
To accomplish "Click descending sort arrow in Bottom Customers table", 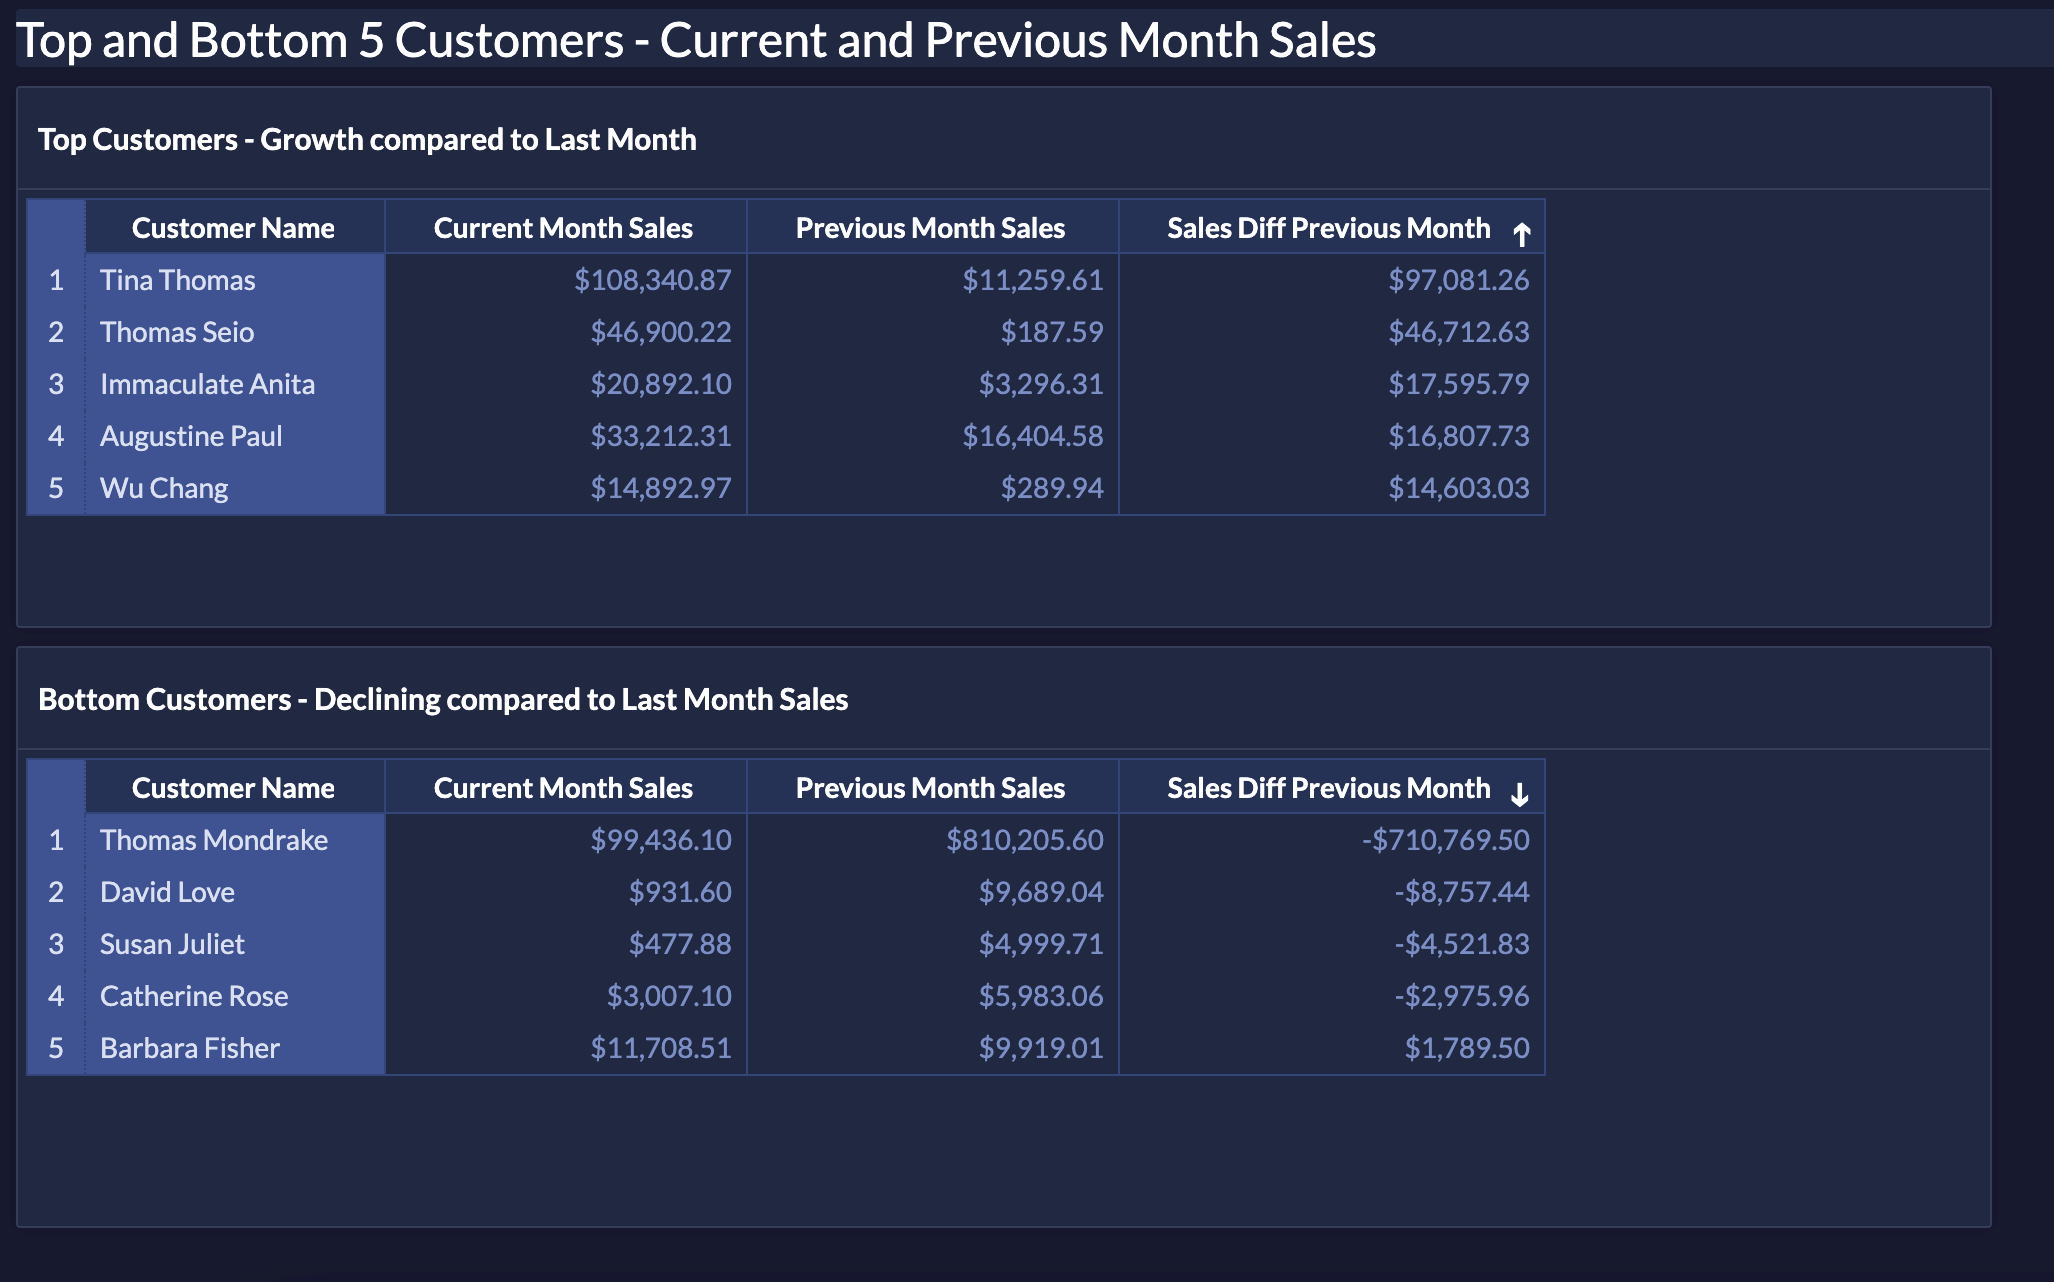I will [x=1519, y=795].
